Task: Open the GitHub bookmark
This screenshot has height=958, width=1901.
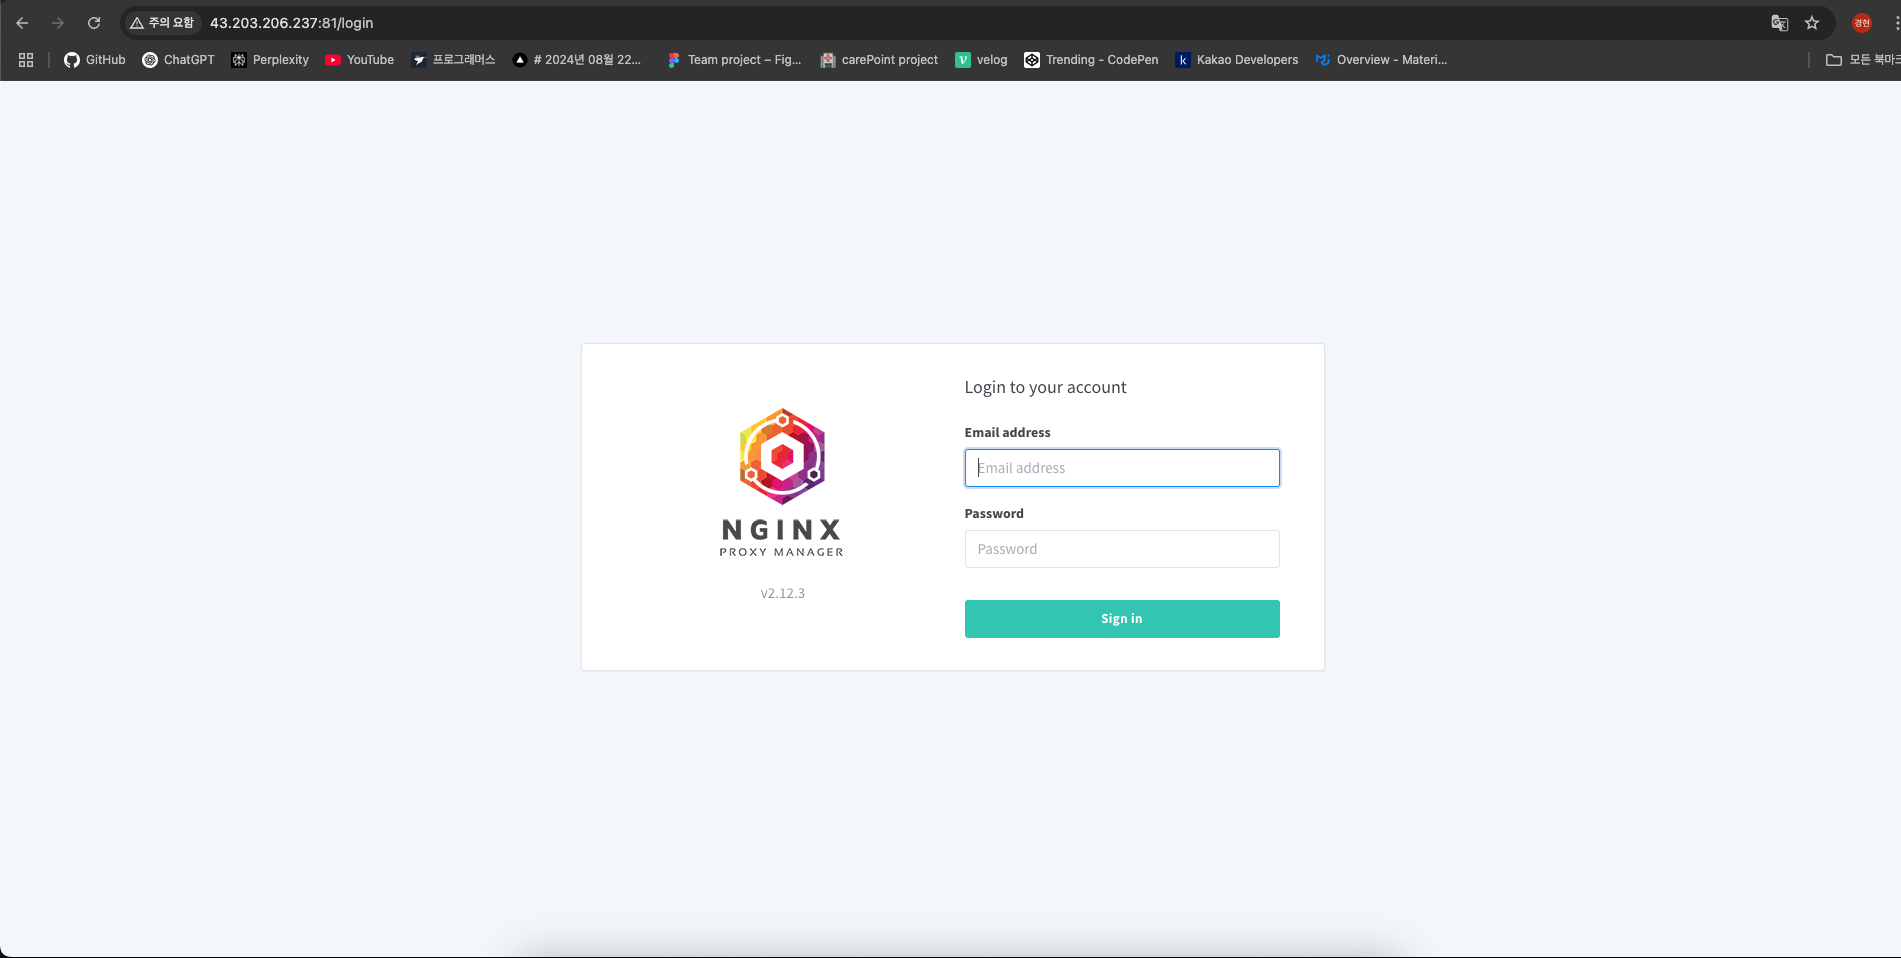Action: (95, 60)
